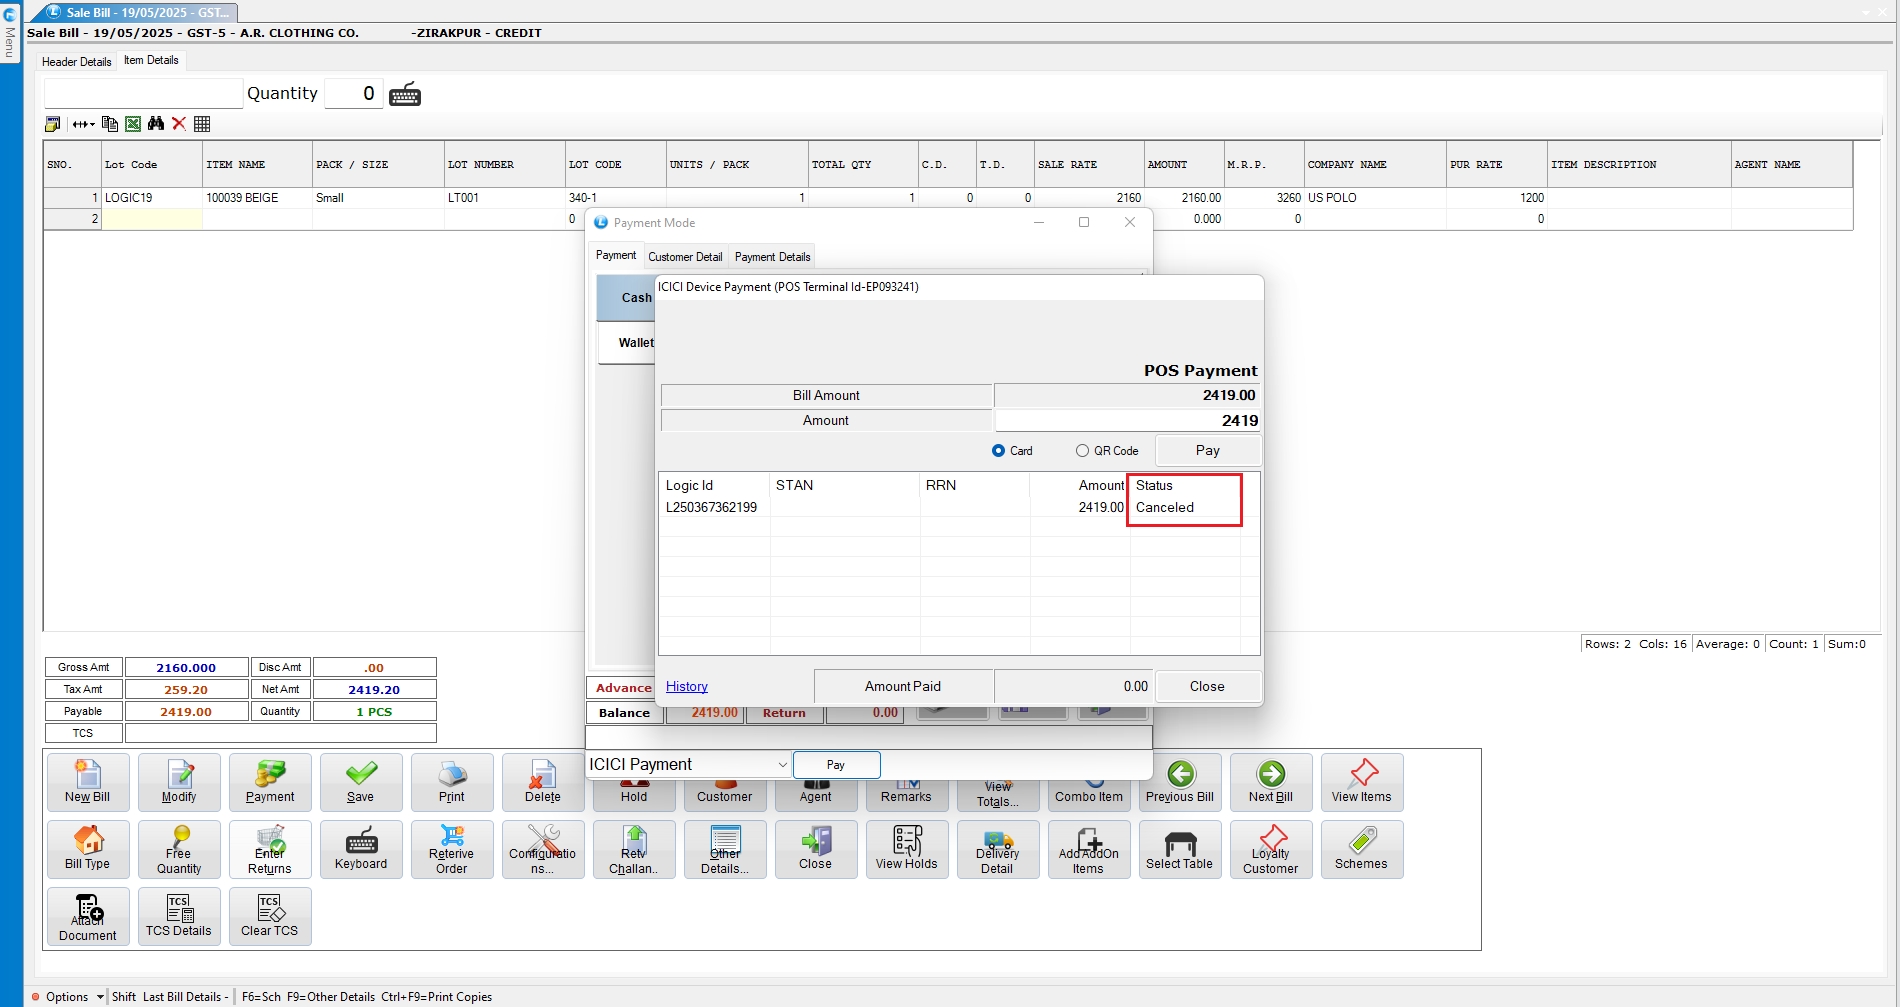The height and width of the screenshot is (1007, 1900).
Task: Expand the ICICI Payment dropdown
Action: coord(782,765)
